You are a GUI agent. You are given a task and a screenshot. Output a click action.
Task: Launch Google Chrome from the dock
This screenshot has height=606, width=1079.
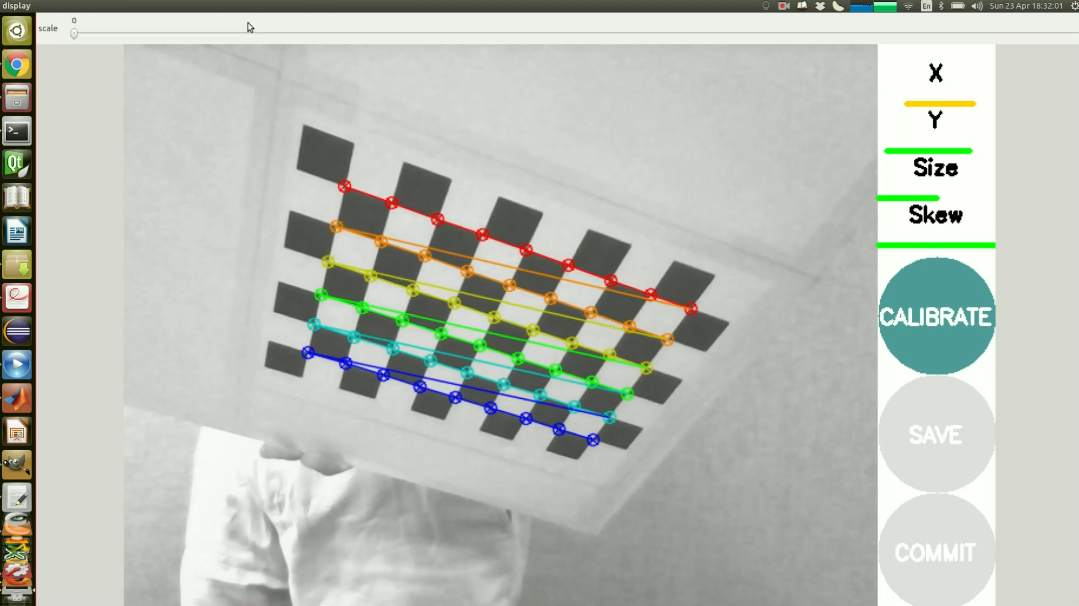(x=17, y=65)
